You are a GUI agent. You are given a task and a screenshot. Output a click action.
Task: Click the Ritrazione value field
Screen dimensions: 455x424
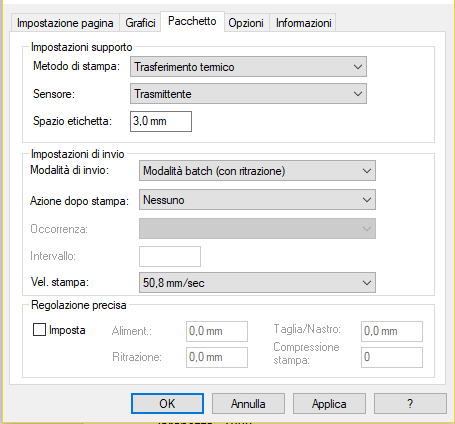pyautogui.click(x=217, y=357)
